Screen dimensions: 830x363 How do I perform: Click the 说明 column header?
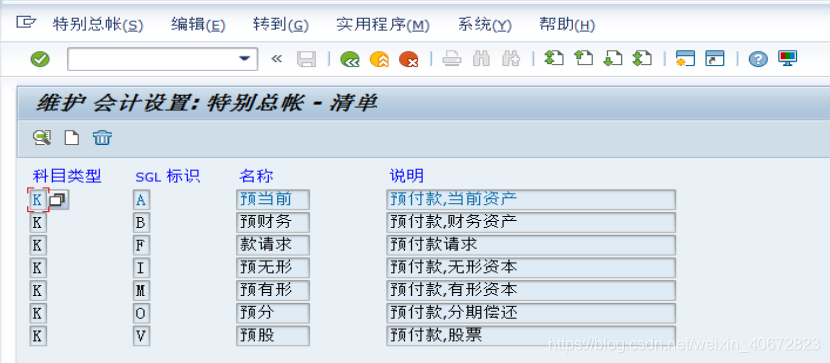coord(407,176)
